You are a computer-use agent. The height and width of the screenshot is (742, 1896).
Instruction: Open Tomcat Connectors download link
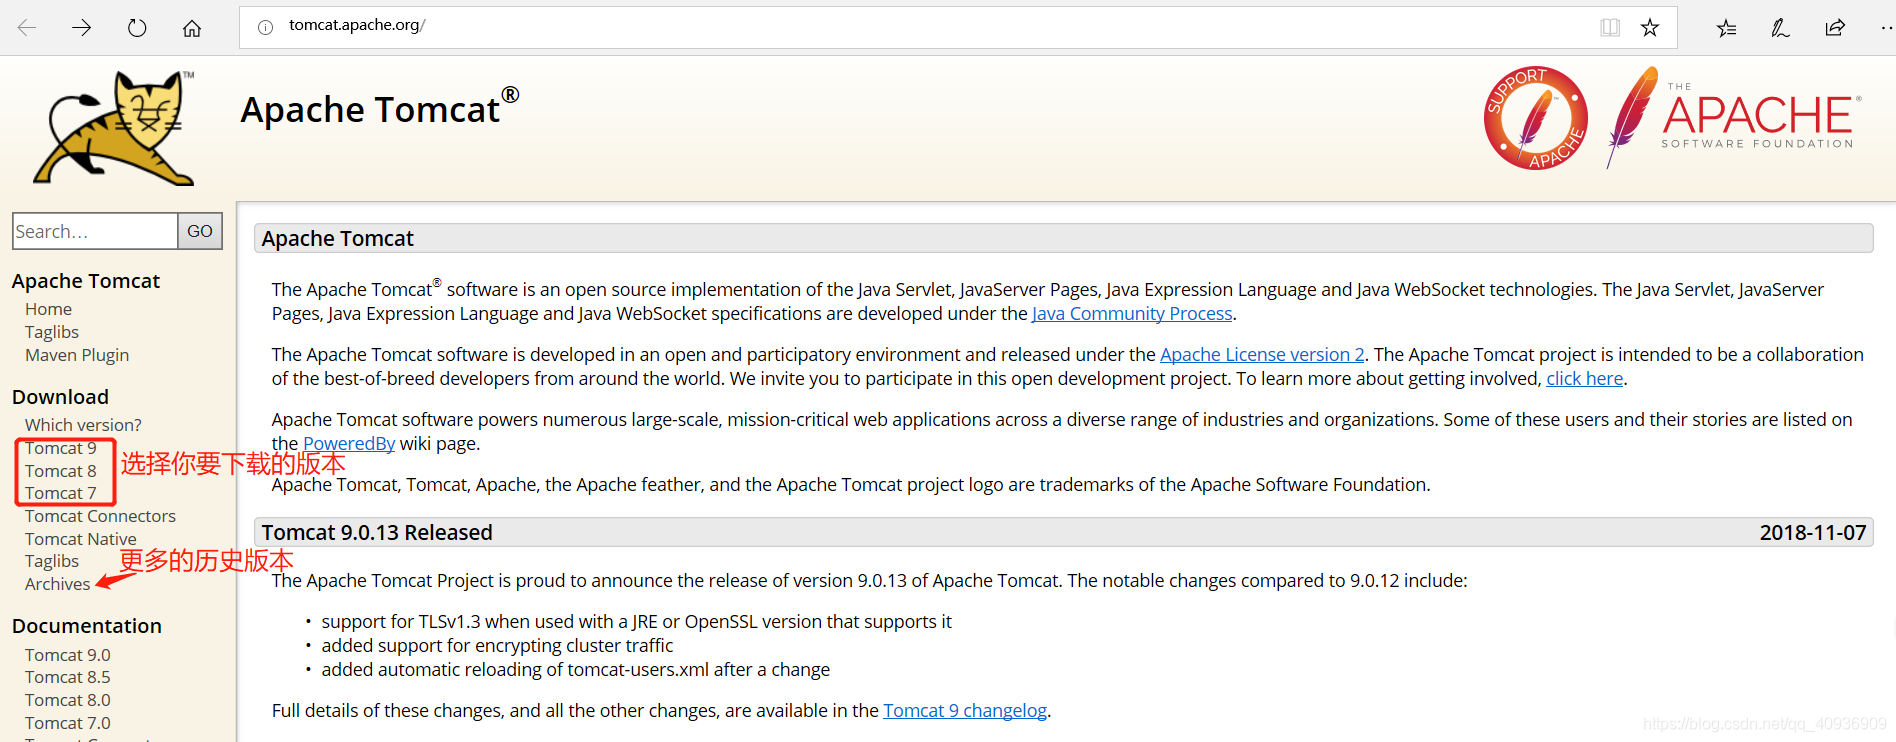tap(100, 516)
